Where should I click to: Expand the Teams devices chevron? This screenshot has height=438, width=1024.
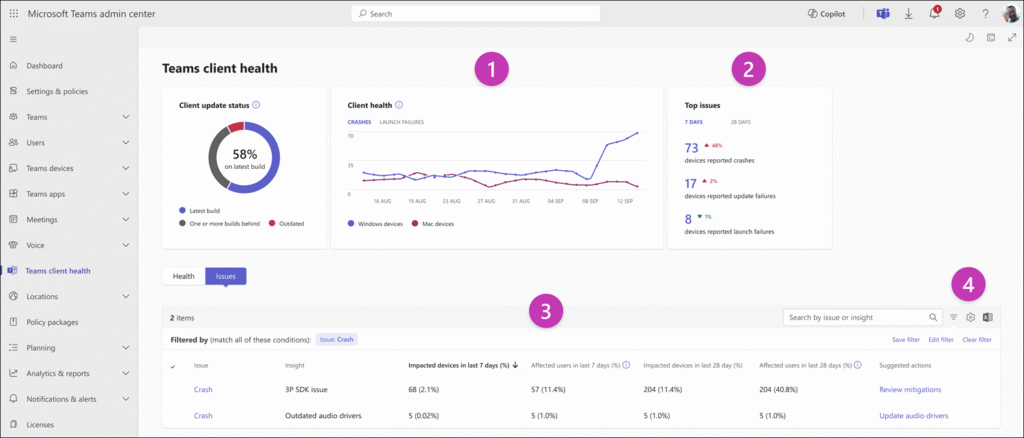[x=126, y=168]
